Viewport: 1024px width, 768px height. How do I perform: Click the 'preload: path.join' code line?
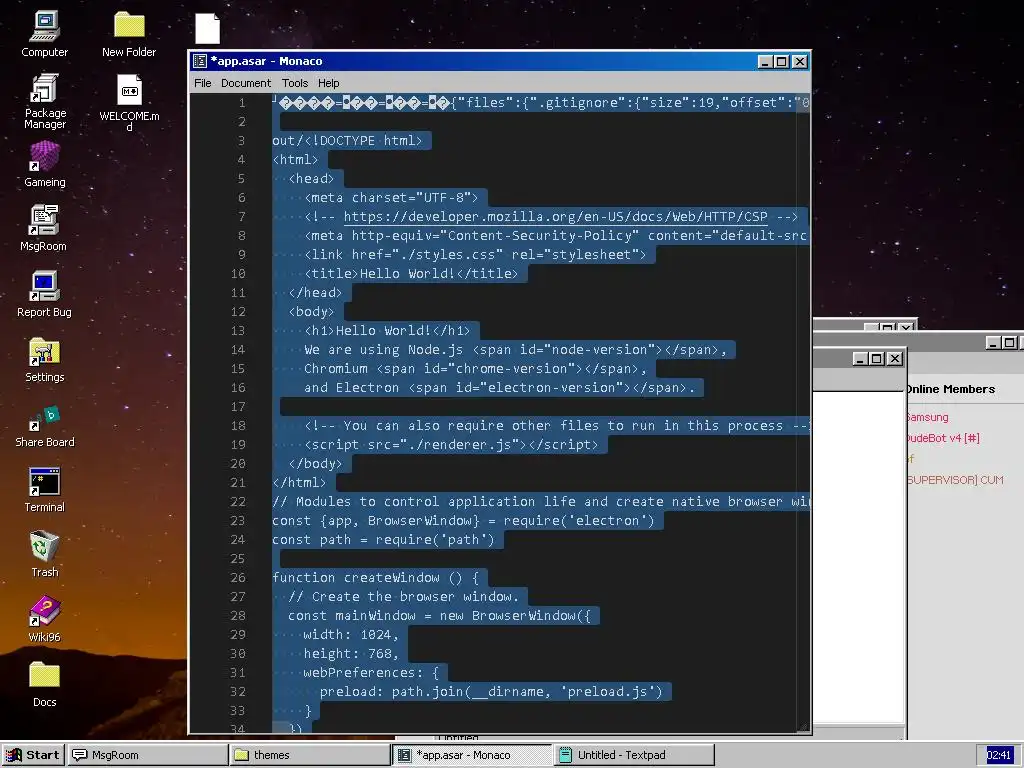tap(491, 691)
